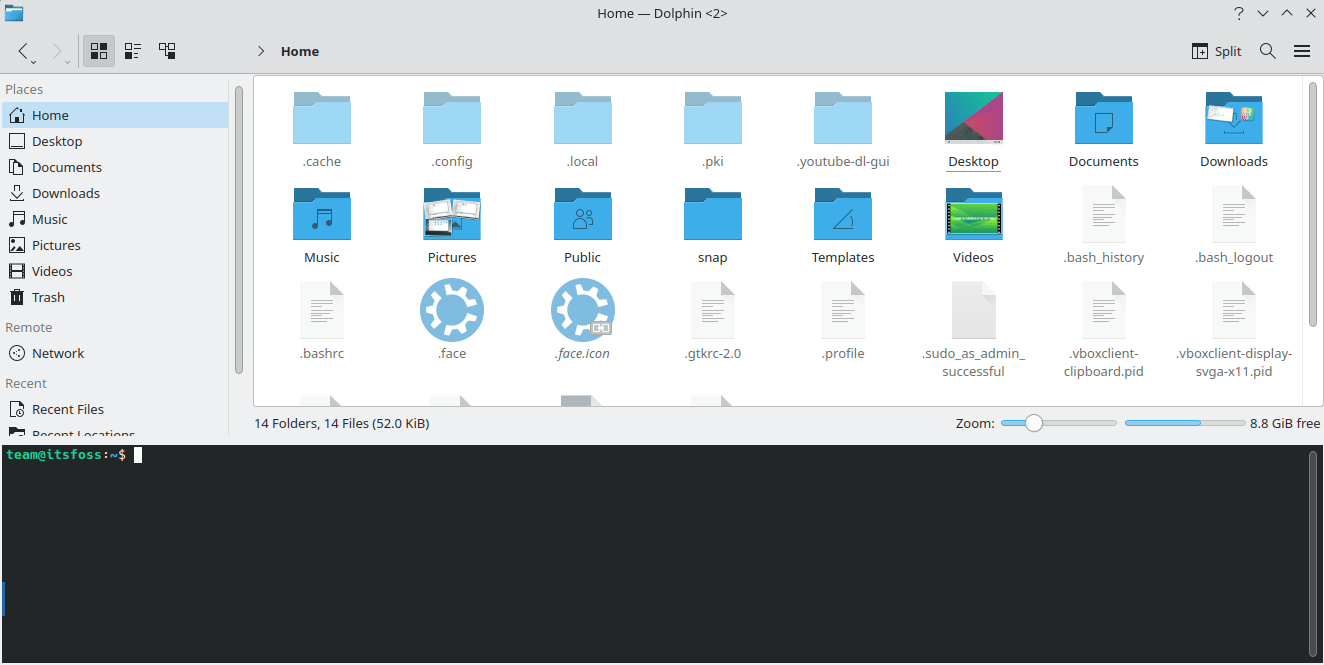Open the .config folder
Image resolution: width=1324 pixels, height=665 pixels.
[452, 117]
